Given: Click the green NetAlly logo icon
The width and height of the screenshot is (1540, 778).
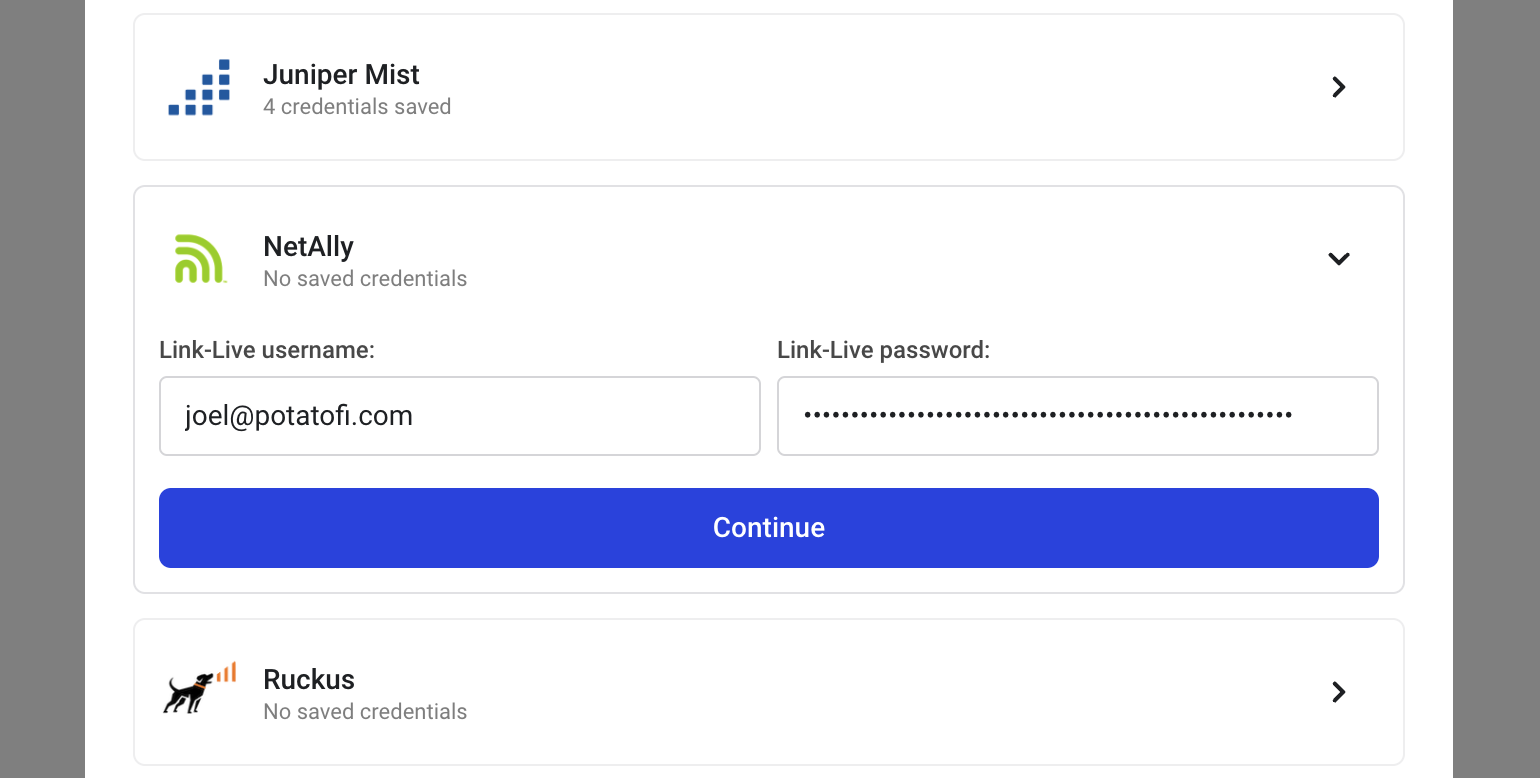Looking at the screenshot, I should 199,259.
